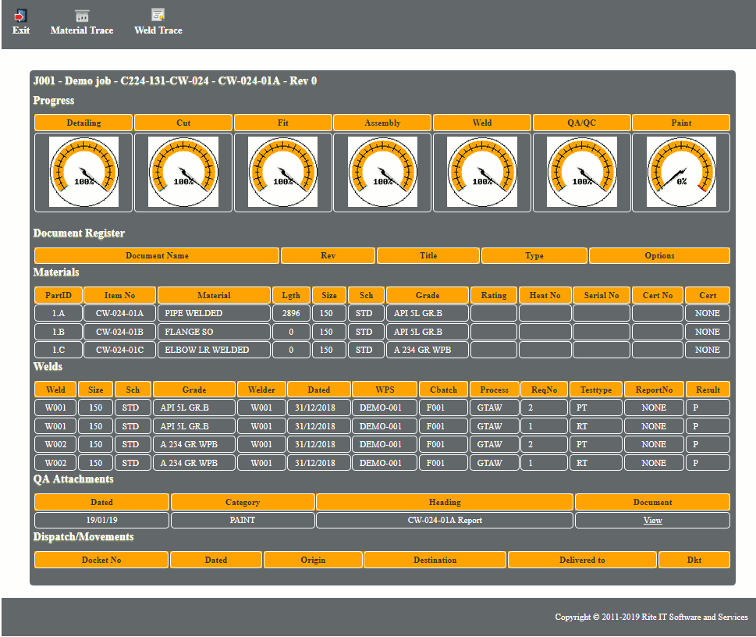The image size is (756, 637).
Task: Select item CW-024-01B cell
Action: pos(120,332)
